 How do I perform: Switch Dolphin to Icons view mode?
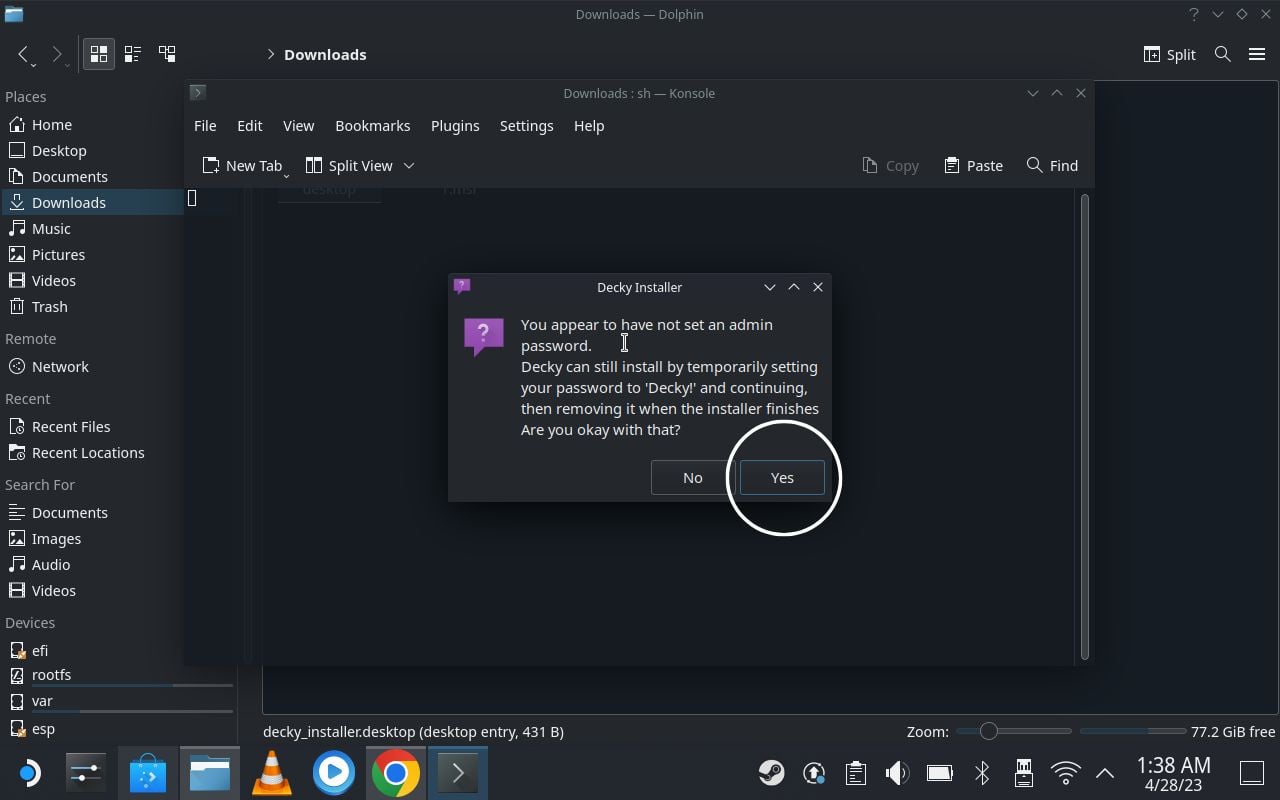point(99,54)
